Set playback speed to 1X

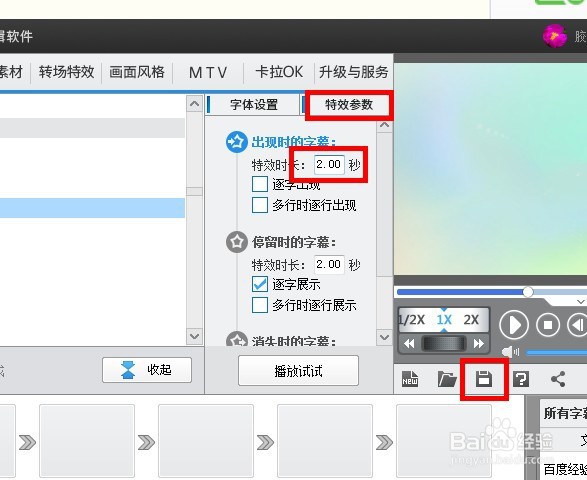pos(444,320)
